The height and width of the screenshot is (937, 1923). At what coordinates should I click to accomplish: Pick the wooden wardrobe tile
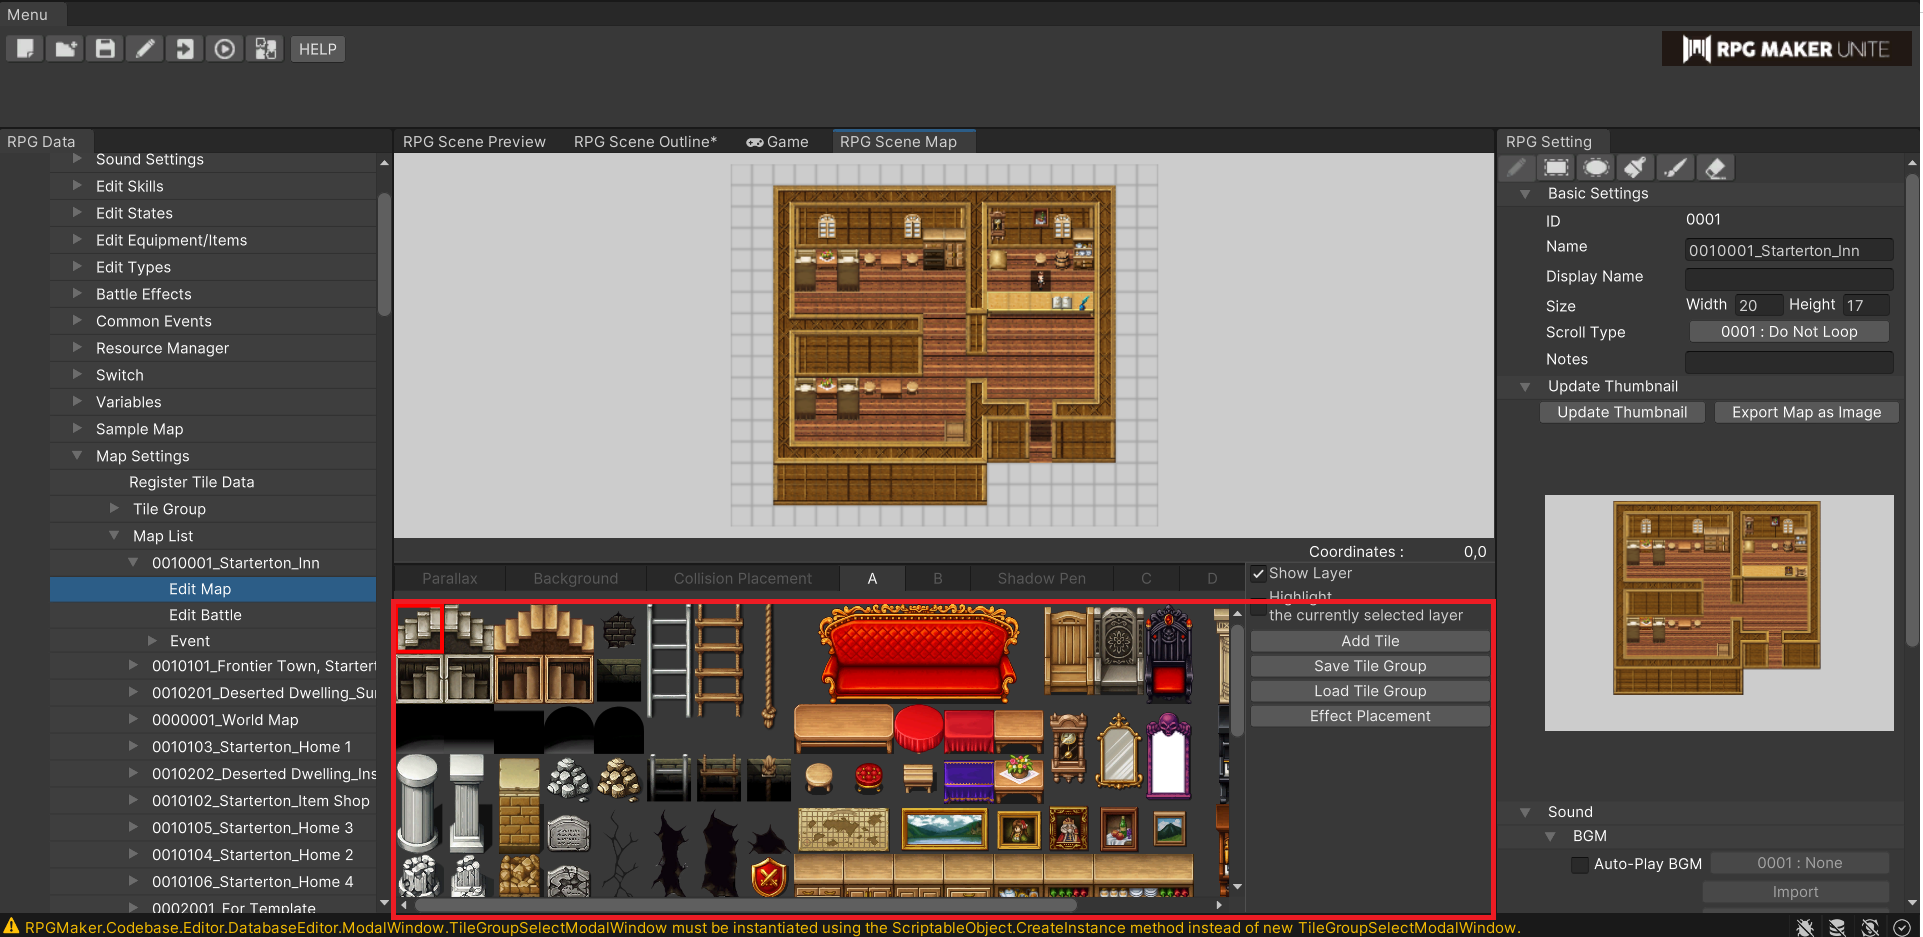click(x=1068, y=650)
